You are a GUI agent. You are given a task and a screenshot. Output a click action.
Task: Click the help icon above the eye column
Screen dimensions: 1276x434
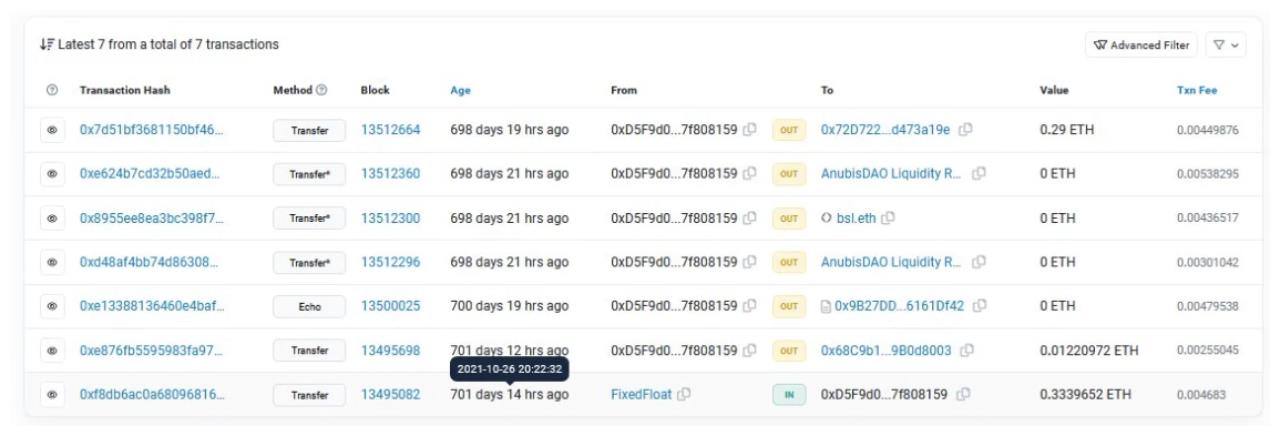(x=52, y=90)
